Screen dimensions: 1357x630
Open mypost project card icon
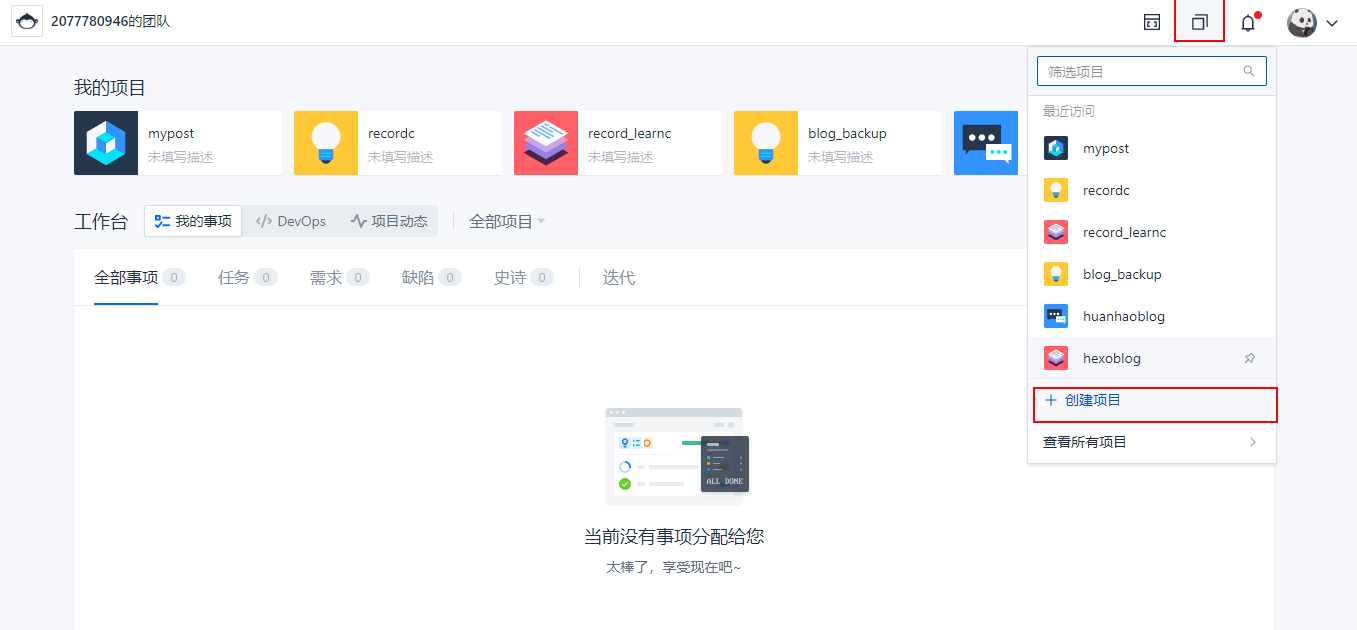point(106,143)
